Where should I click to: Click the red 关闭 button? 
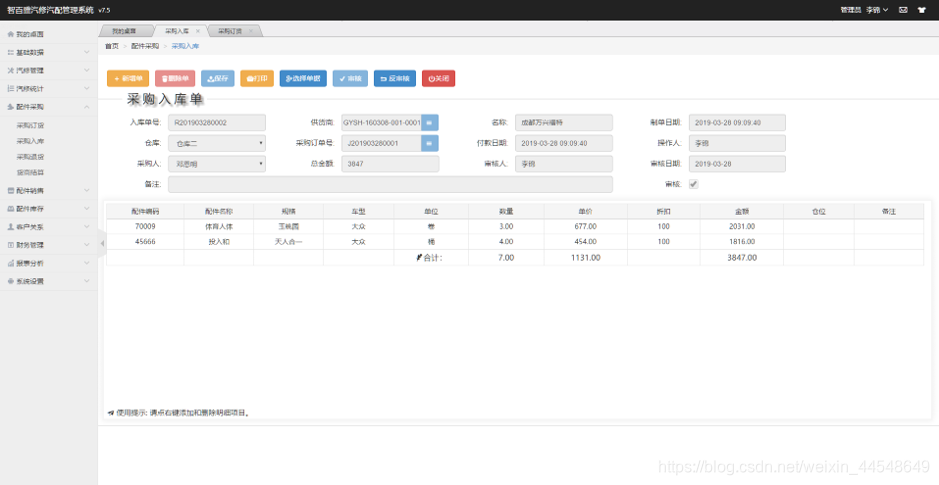point(438,78)
